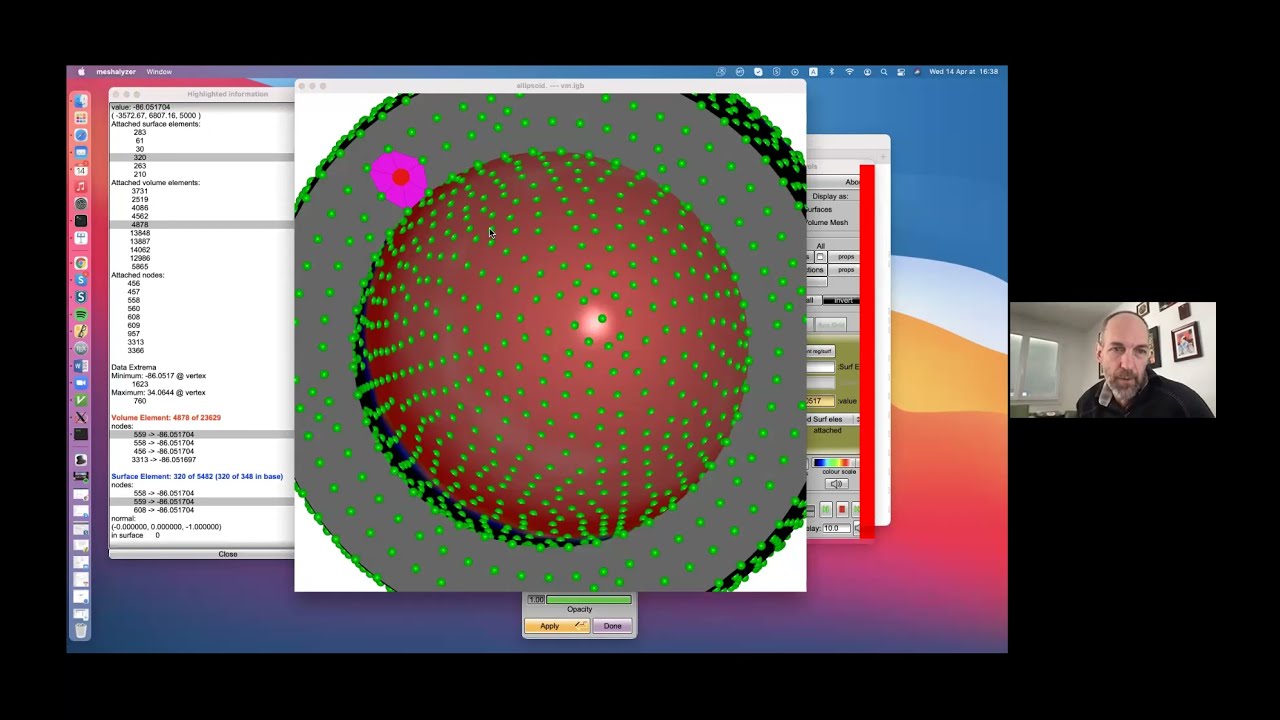Click node row '3313 -> -86.051697'
Image resolution: width=1280 pixels, height=720 pixels.
tap(163, 460)
